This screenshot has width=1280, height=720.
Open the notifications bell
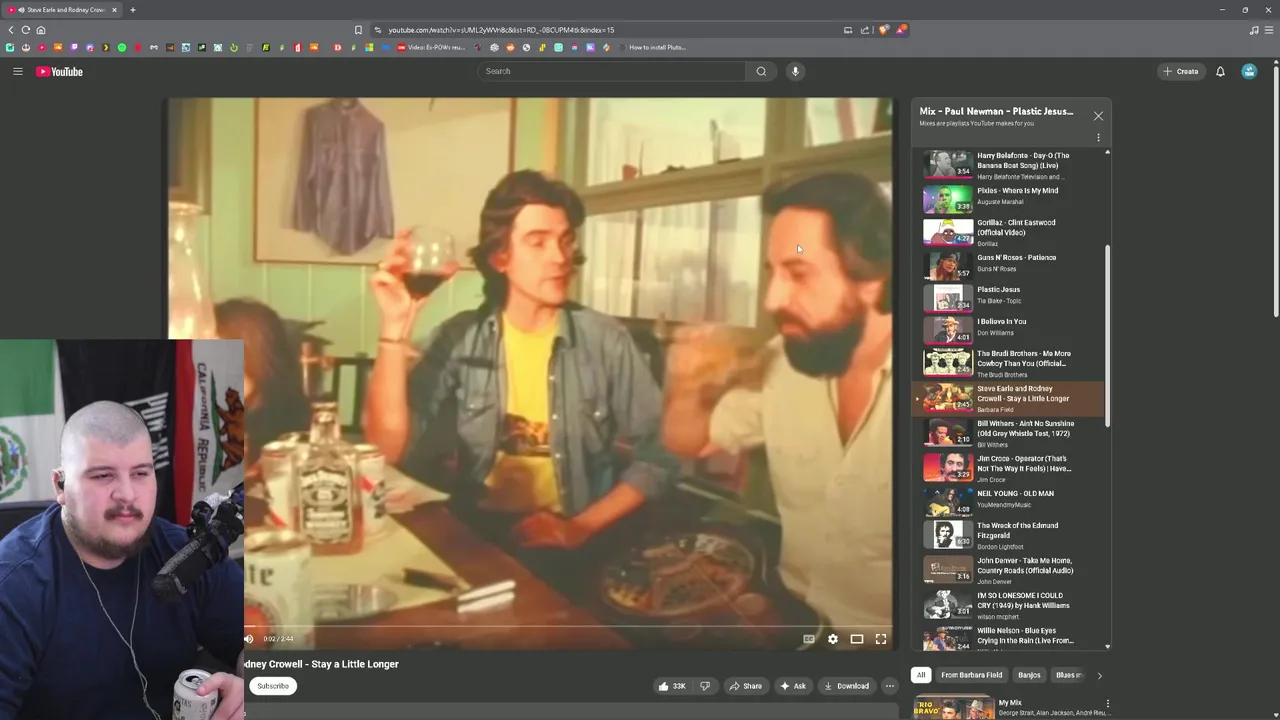click(1220, 71)
